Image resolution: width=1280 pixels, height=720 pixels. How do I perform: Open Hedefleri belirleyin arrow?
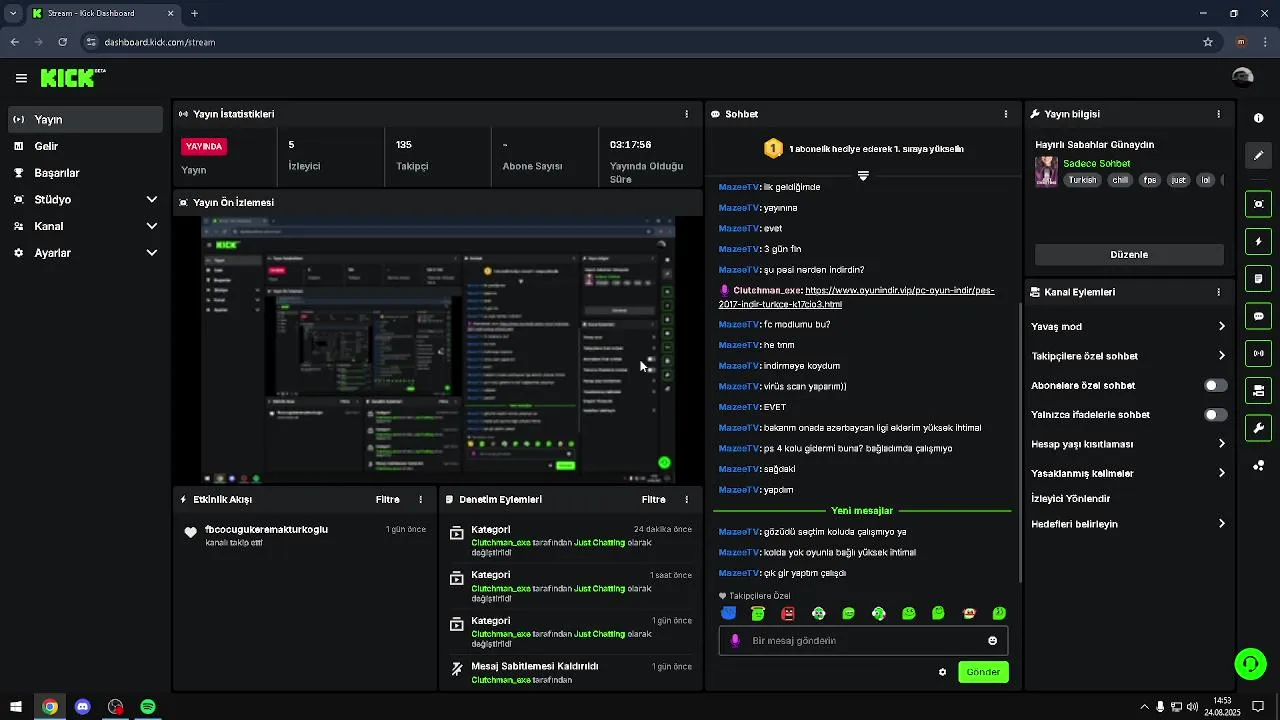pos(1221,524)
